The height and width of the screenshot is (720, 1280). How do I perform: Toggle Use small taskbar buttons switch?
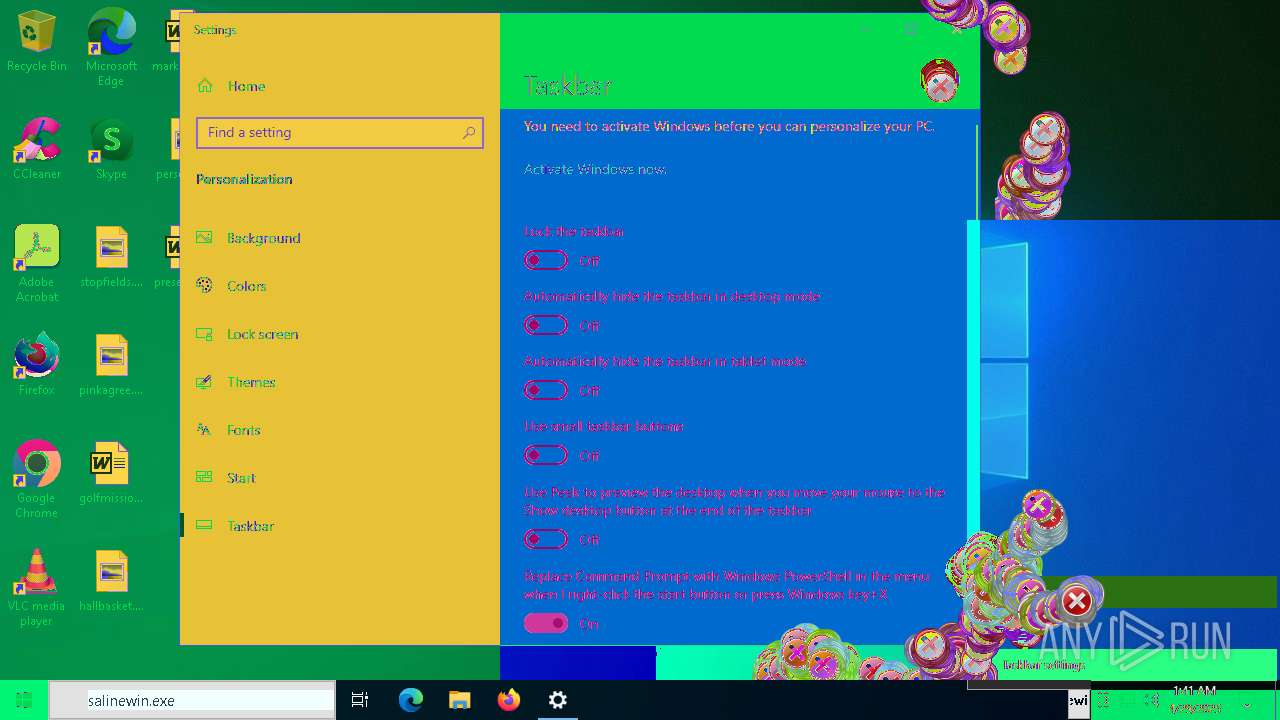click(546, 455)
